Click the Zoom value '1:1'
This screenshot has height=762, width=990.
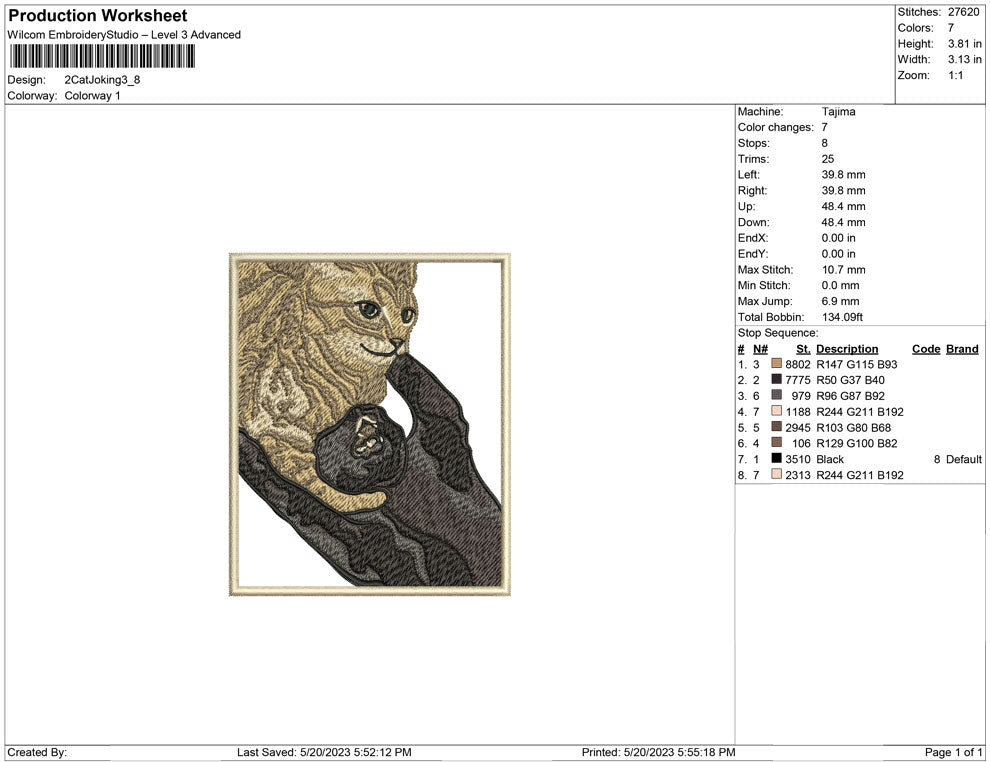pos(955,75)
